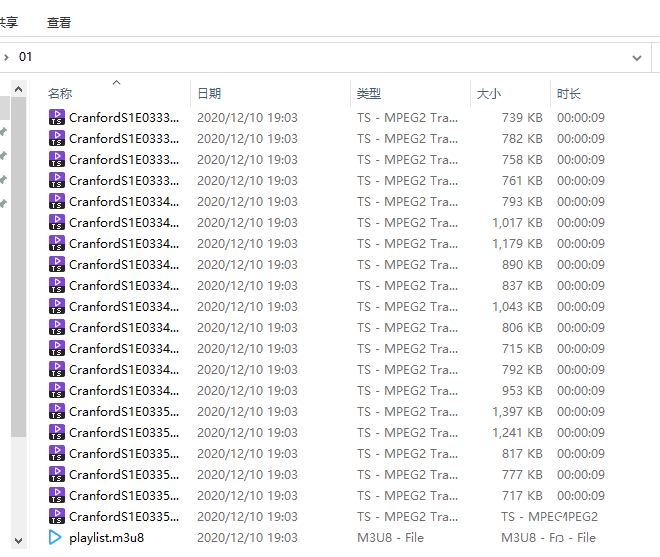Select the TS icon in the 1,241 KB row
660x557 pixels.
pyautogui.click(x=57, y=433)
